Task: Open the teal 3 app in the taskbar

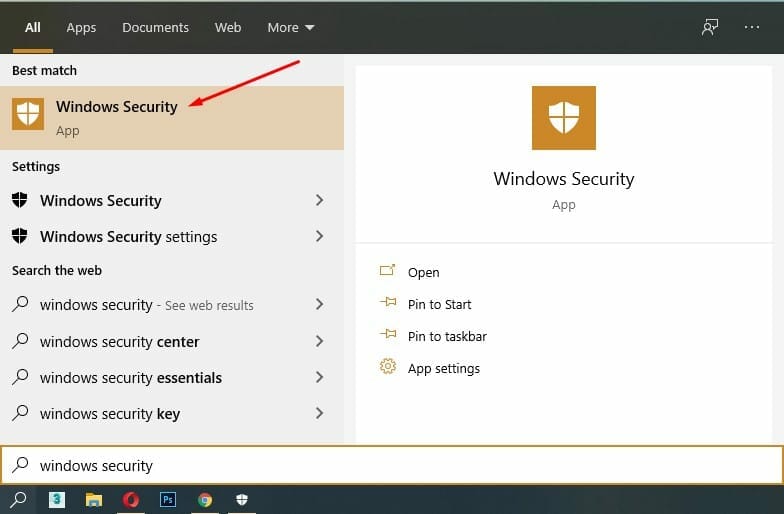Action: coord(56,499)
